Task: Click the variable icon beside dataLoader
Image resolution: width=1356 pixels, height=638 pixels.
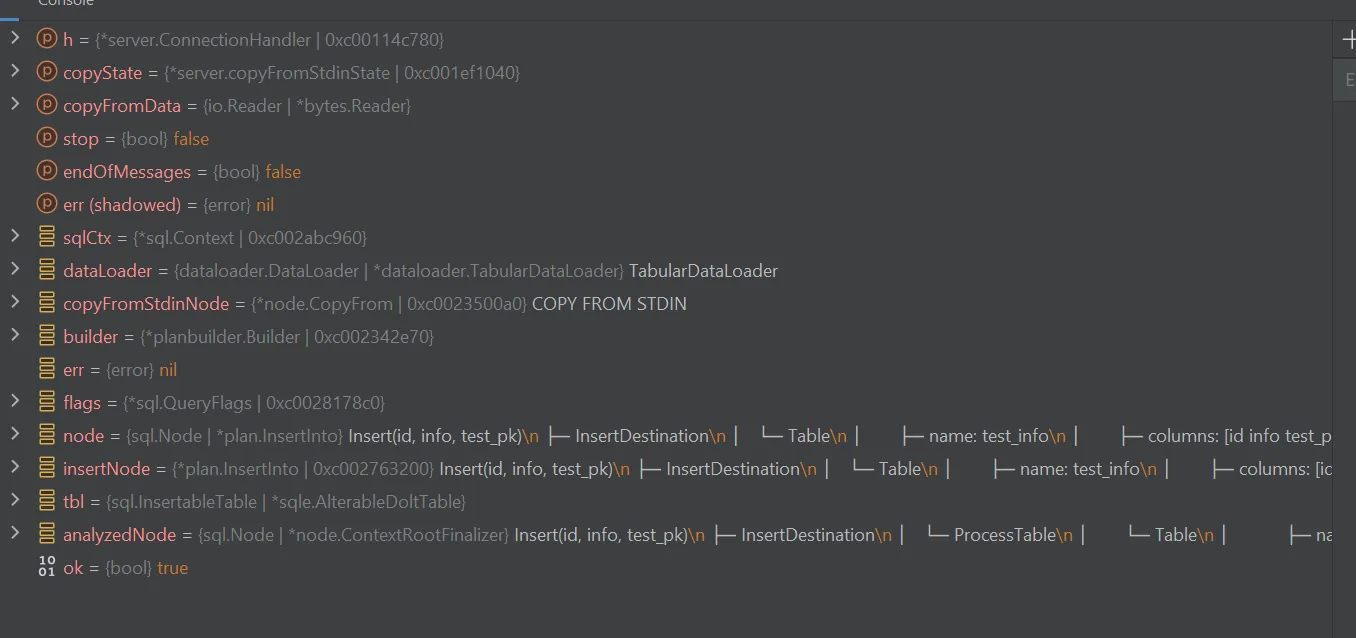Action: (47, 270)
